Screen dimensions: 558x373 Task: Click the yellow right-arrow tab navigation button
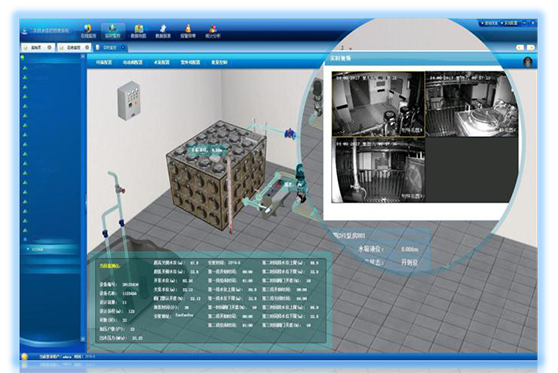pyautogui.click(x=531, y=47)
